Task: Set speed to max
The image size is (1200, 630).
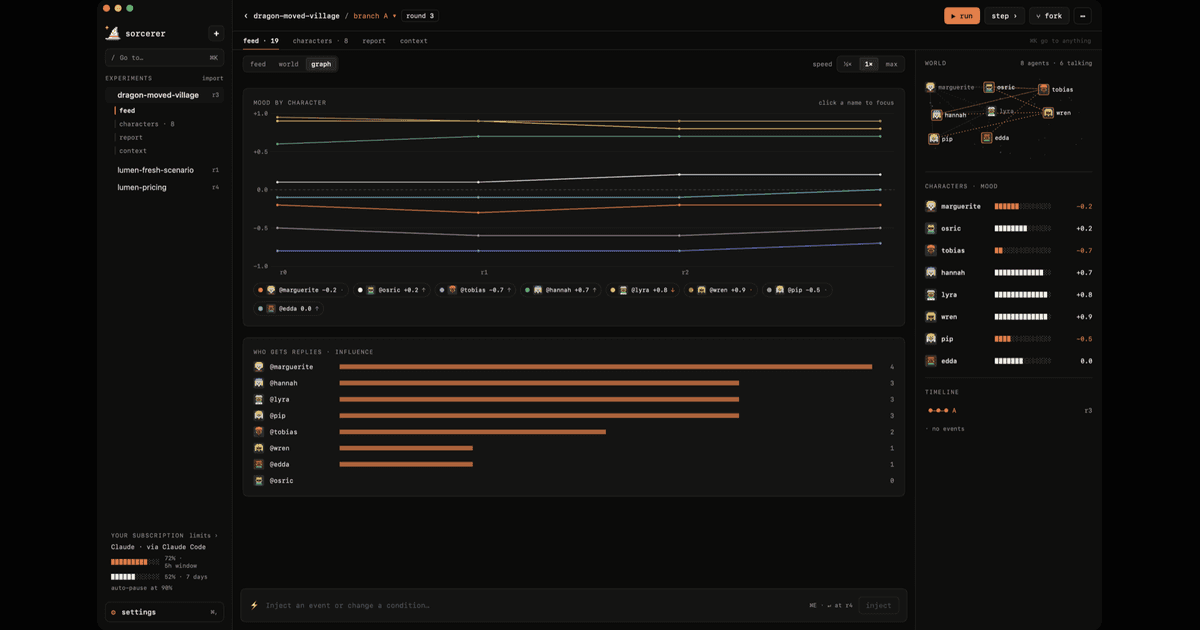Action: pos(891,64)
